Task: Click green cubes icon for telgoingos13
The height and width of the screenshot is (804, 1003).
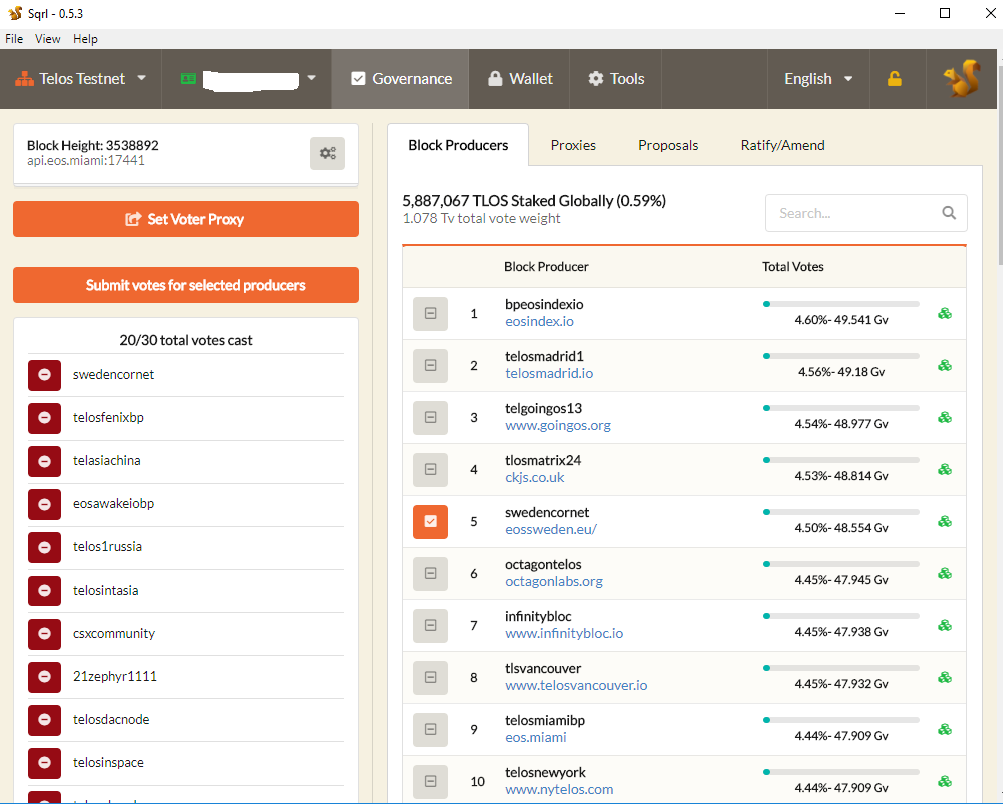Action: (945, 417)
